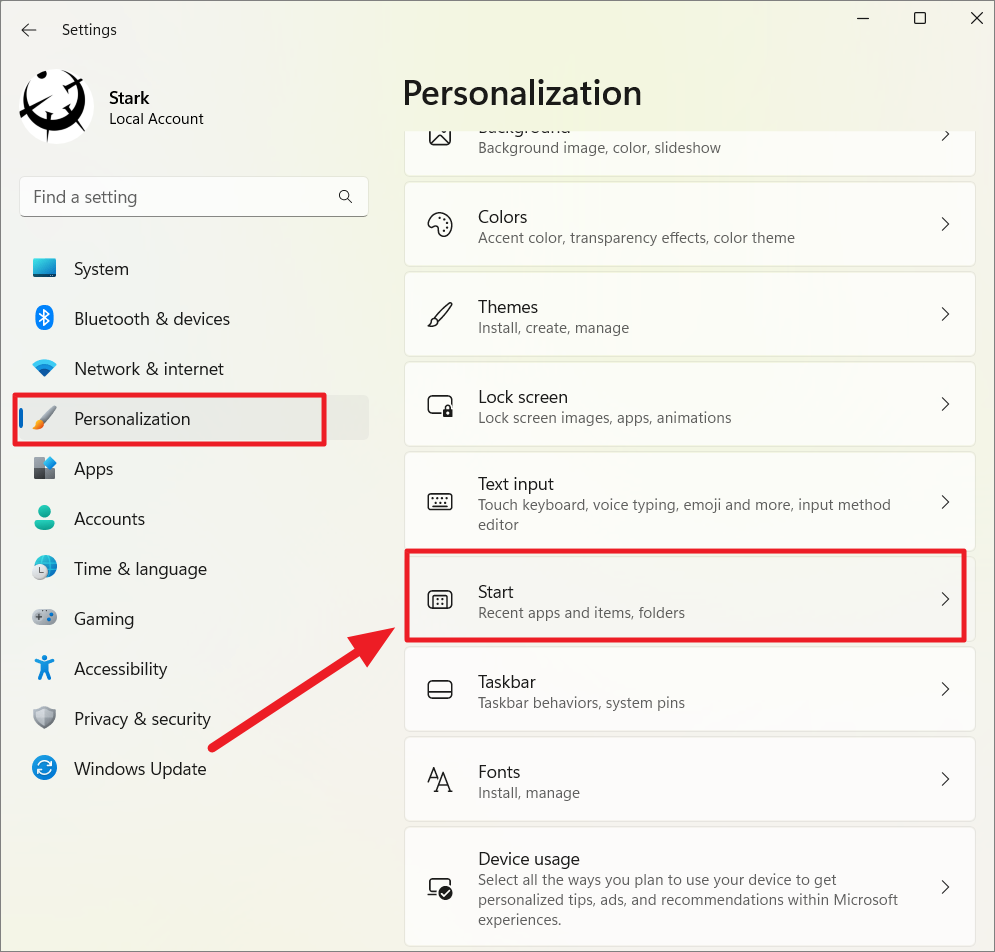
Task: Expand the Lock screen chevron
Action: tap(946, 404)
